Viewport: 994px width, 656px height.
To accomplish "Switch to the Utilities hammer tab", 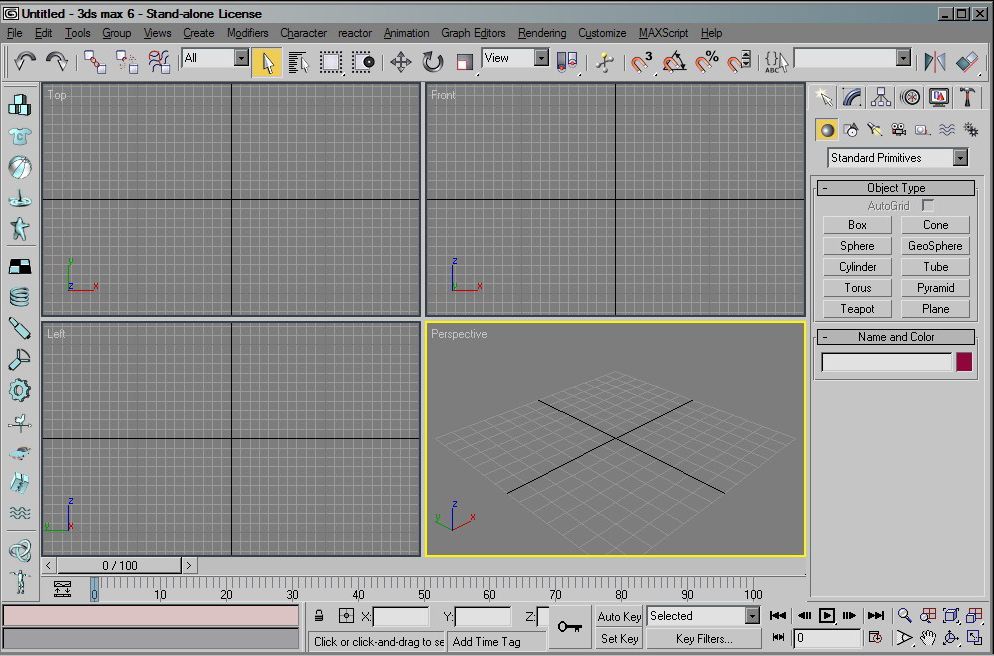I will click(x=967, y=97).
